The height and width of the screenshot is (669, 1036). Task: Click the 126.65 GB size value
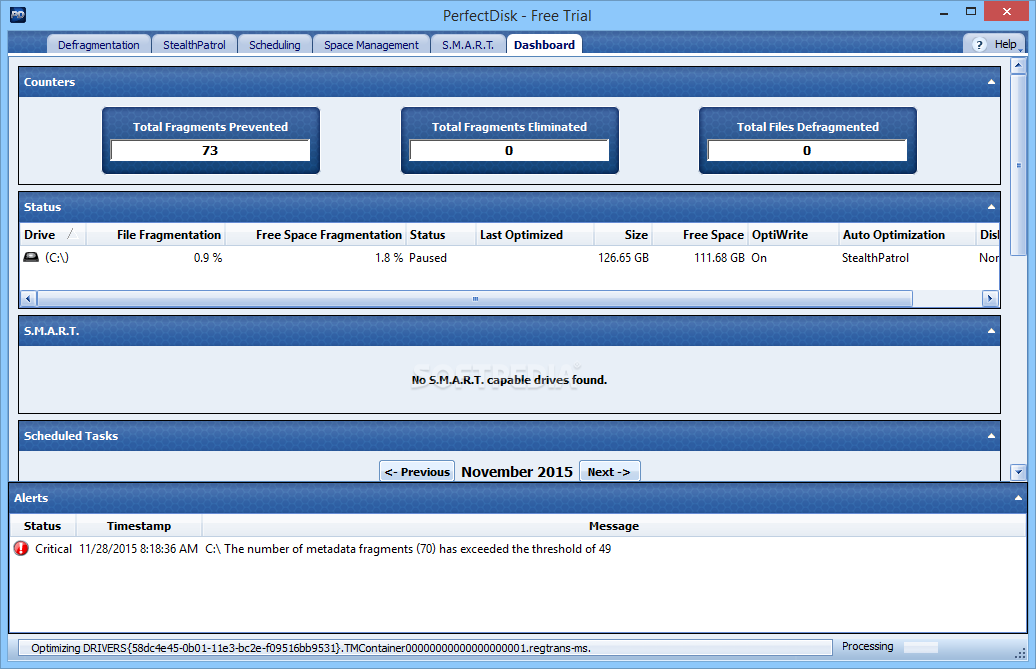[x=623, y=258]
